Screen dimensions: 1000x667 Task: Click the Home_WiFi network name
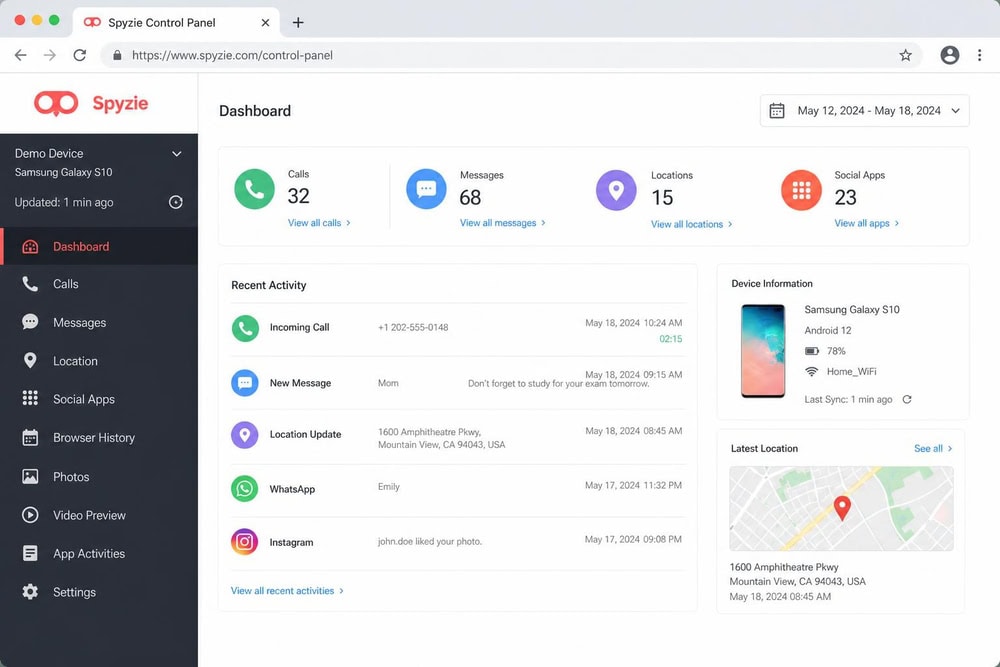coord(851,371)
